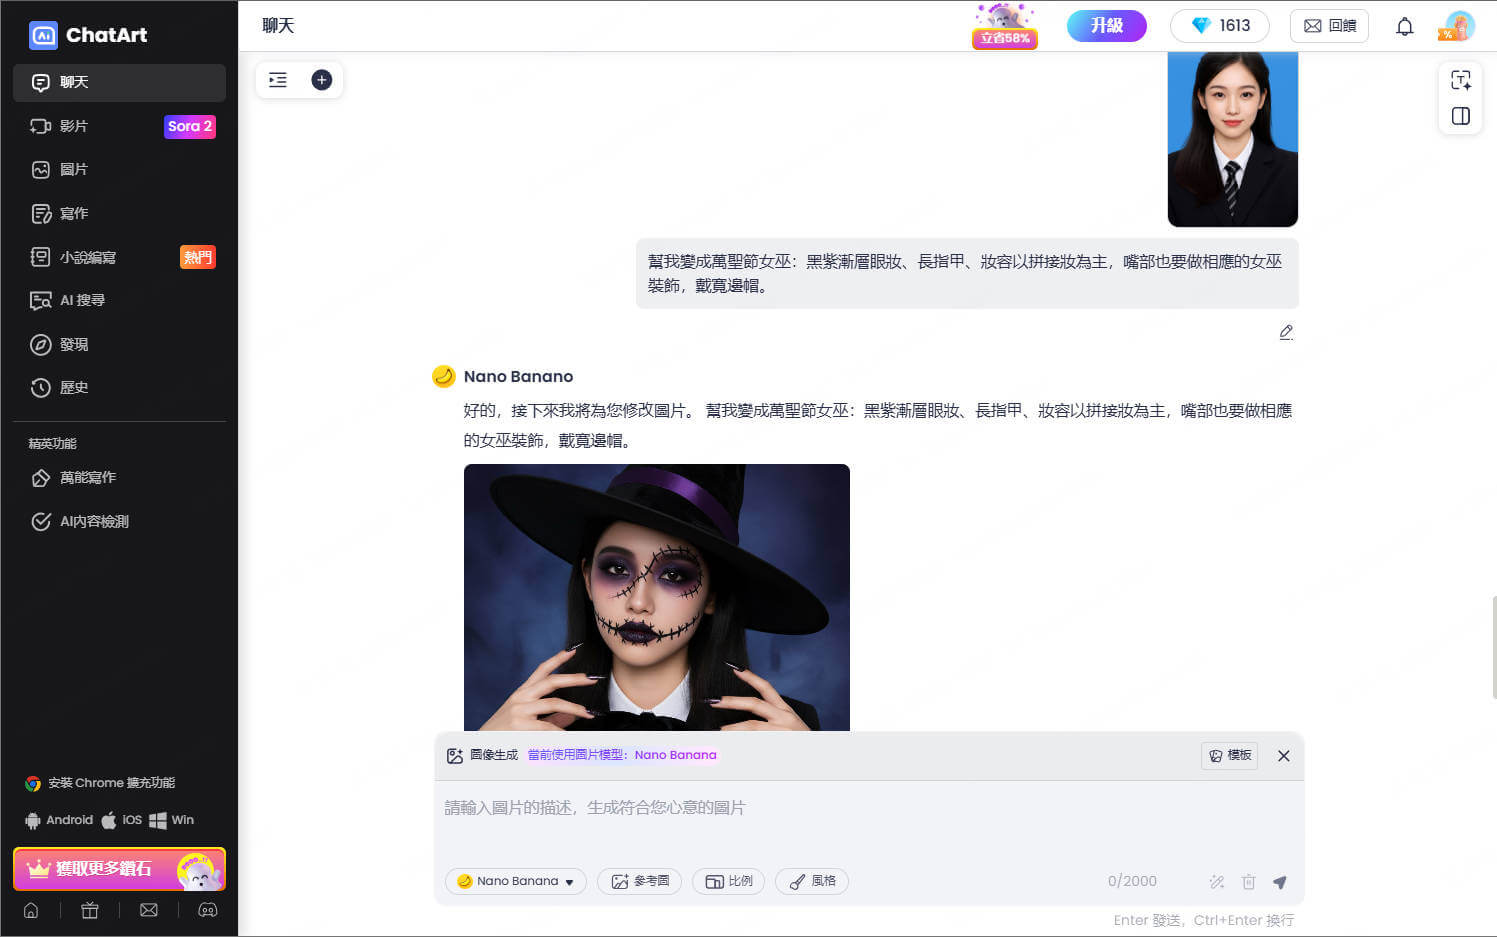Screen dimensions: 1497x937
Task: Toggle split view on right panel
Action: click(1460, 116)
